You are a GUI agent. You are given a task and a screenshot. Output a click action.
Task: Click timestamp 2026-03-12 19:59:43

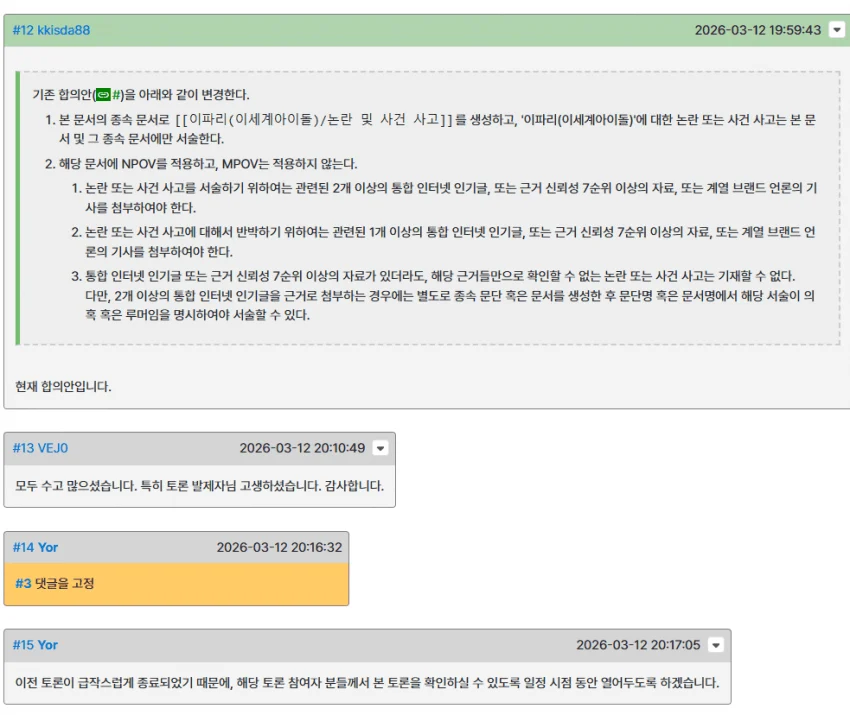(758, 30)
